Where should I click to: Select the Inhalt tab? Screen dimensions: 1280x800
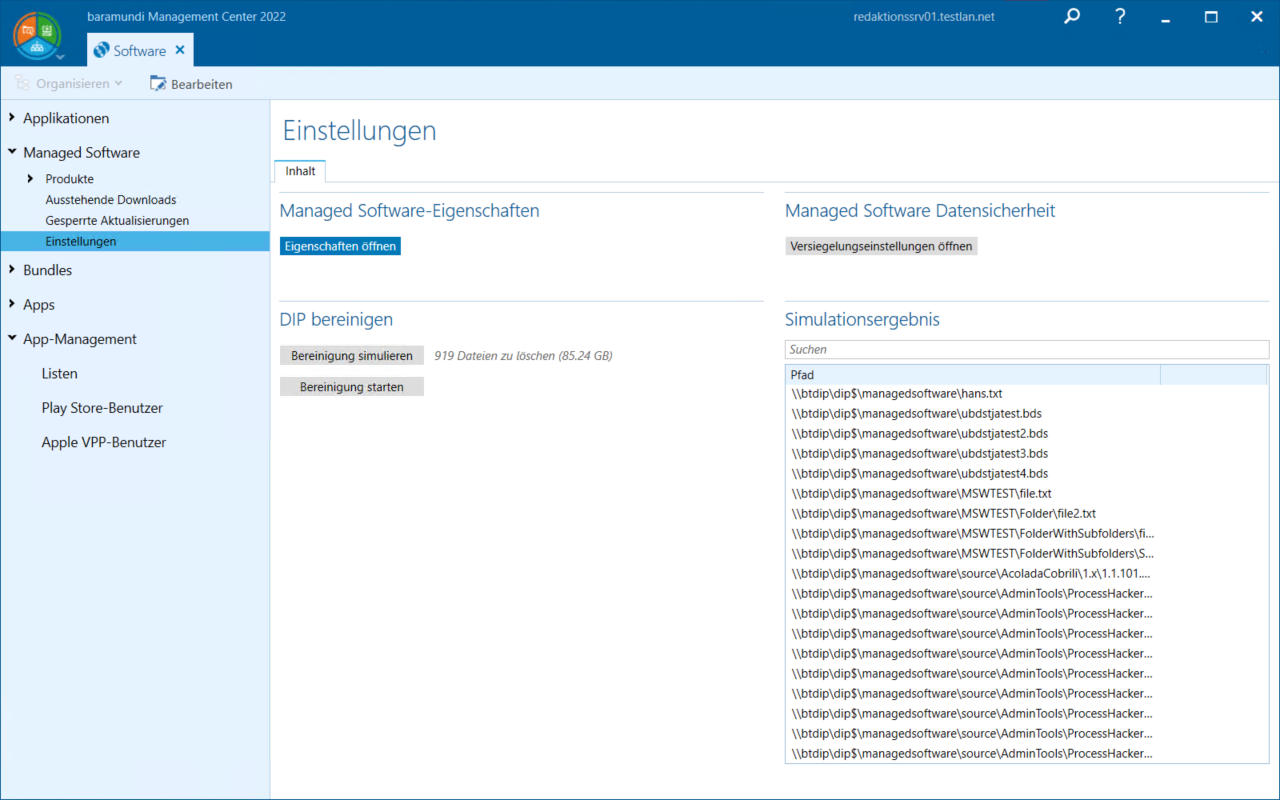coord(300,171)
